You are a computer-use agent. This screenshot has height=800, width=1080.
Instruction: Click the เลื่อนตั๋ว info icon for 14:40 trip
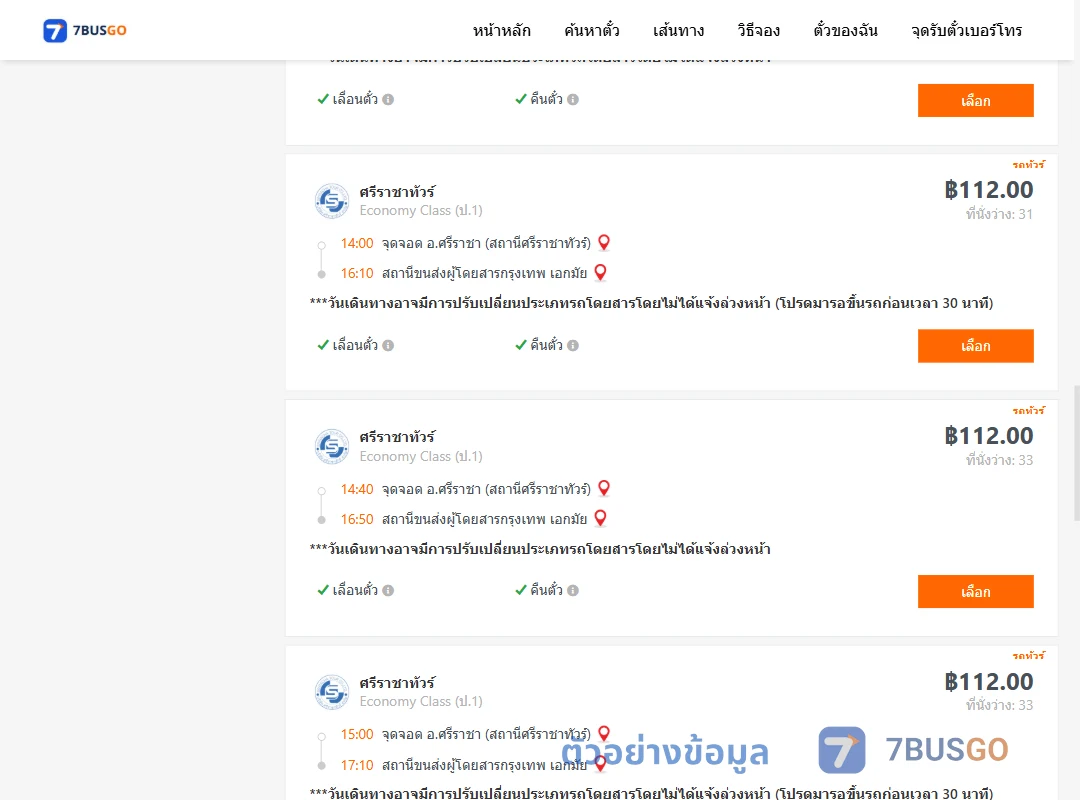(x=388, y=591)
